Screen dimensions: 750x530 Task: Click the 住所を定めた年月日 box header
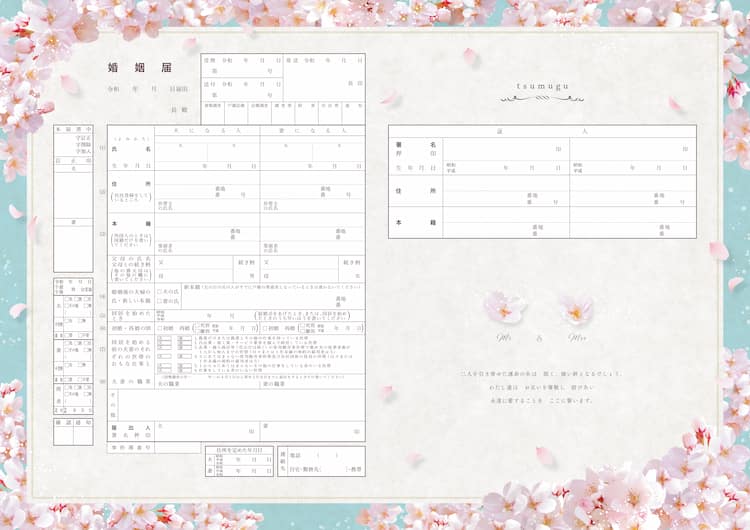(x=239, y=450)
